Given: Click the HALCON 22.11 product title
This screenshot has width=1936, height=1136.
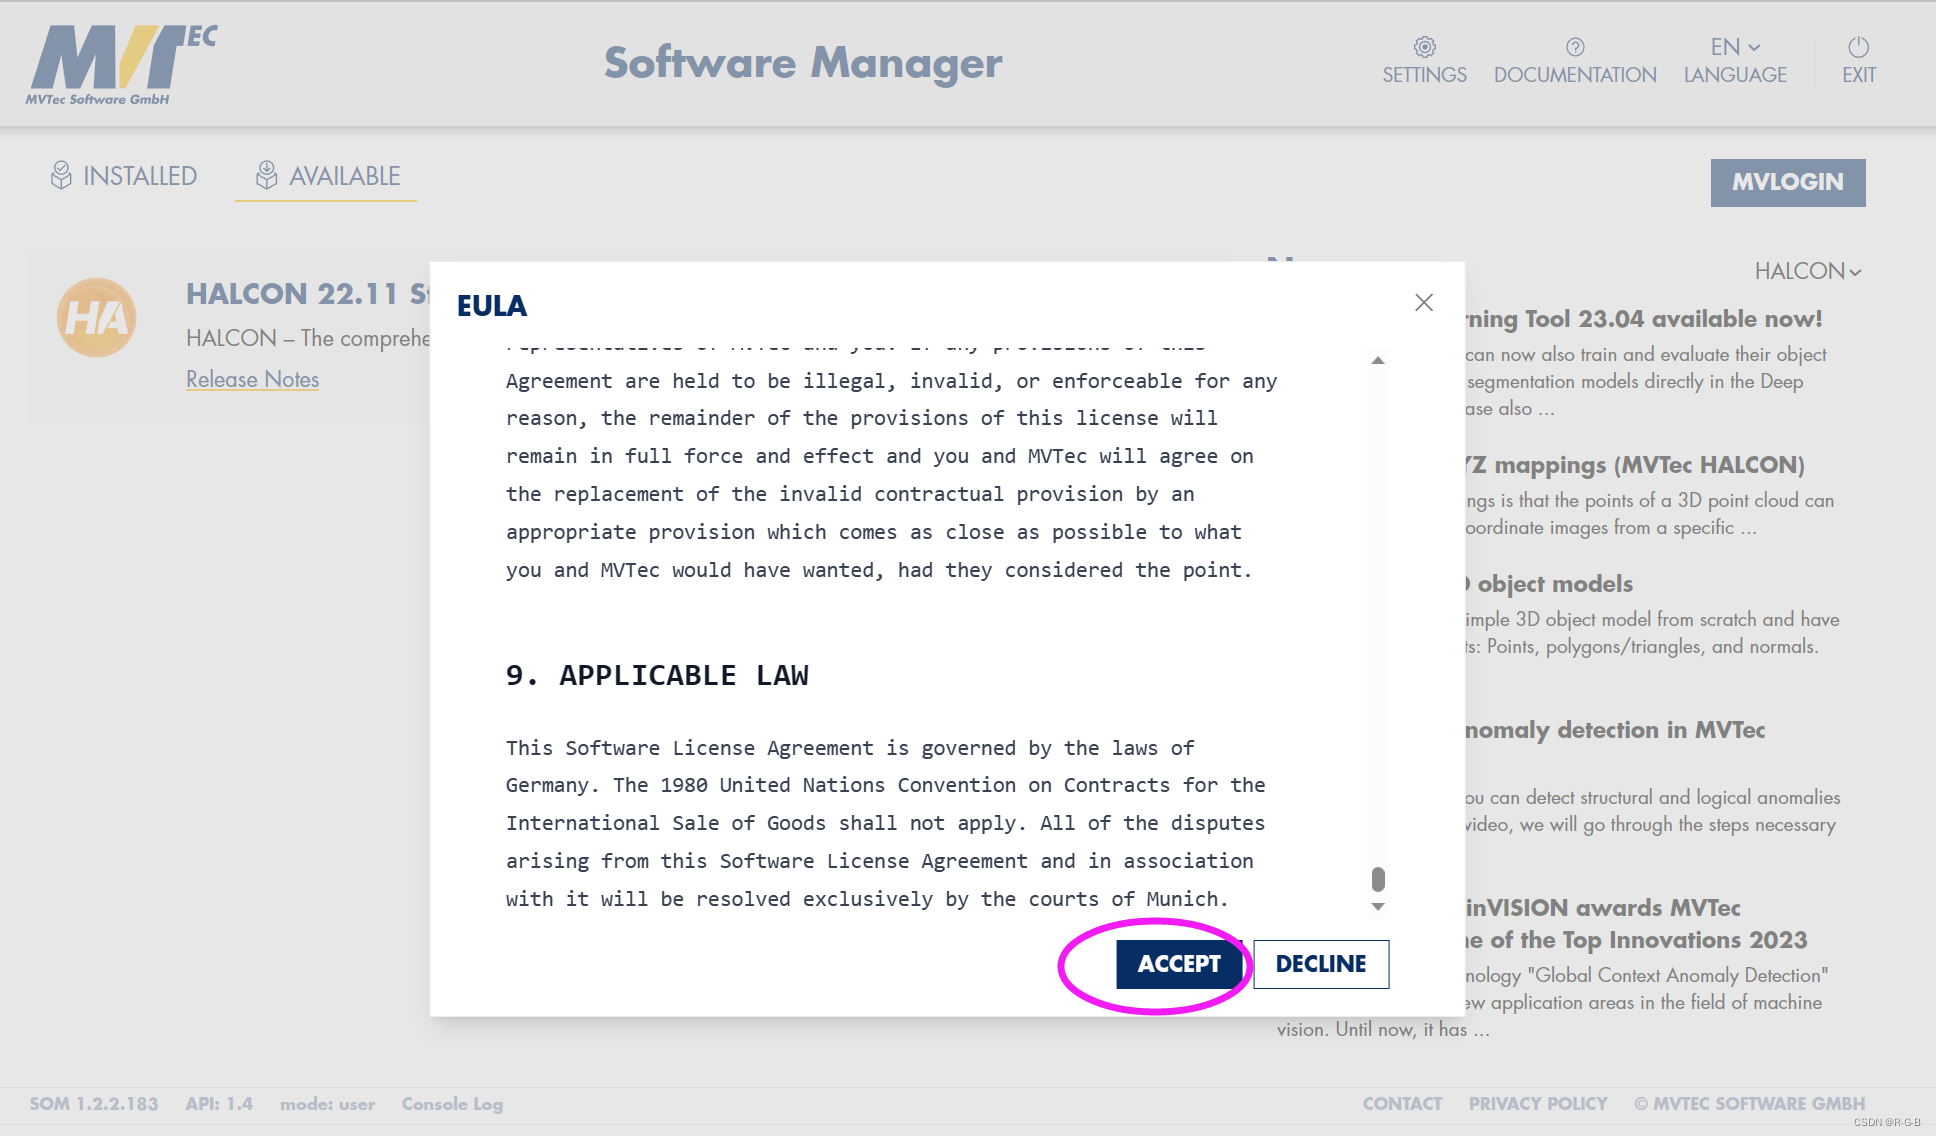Looking at the screenshot, I should click(308, 294).
